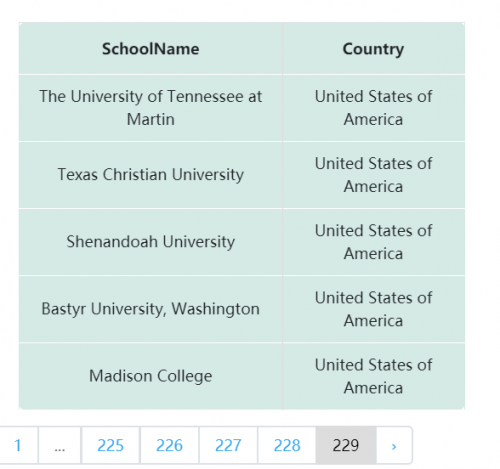
Task: Click the Country column header
Action: (373, 49)
